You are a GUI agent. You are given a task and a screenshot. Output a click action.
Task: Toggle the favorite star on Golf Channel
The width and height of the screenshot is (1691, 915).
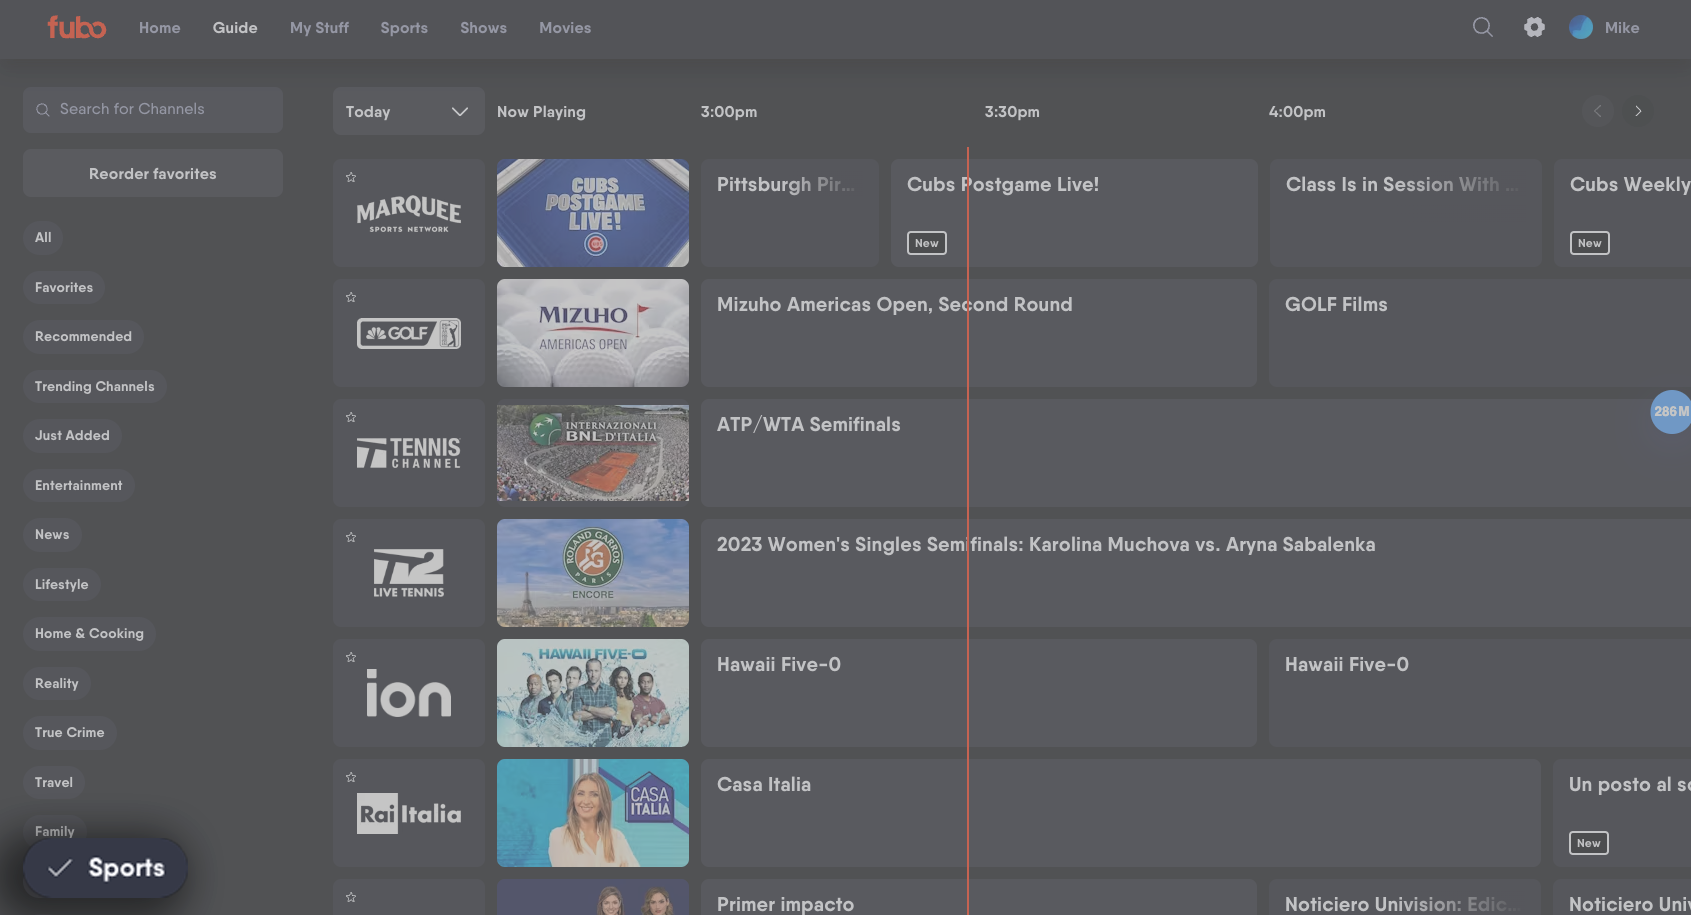tap(351, 296)
